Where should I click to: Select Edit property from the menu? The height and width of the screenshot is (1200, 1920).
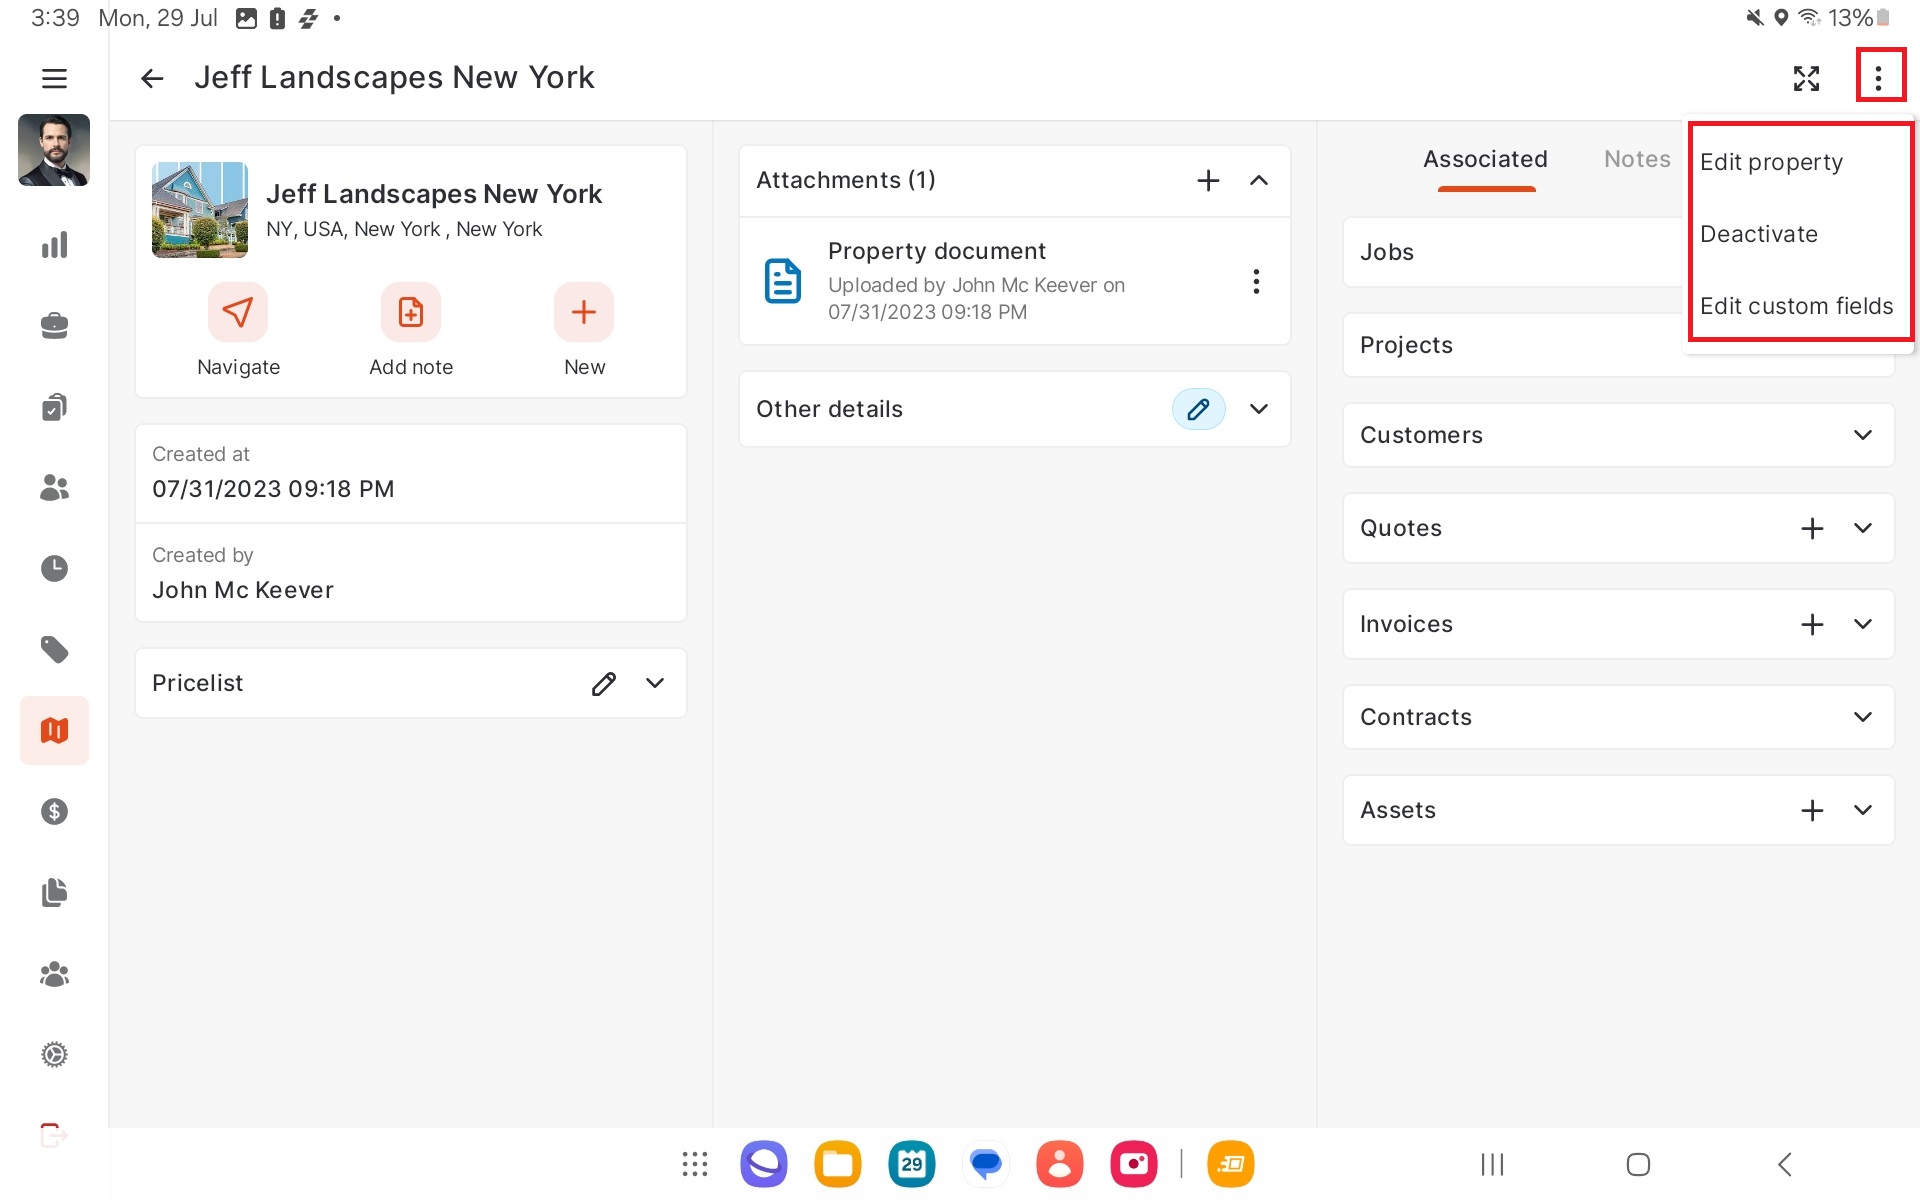click(x=1771, y=162)
